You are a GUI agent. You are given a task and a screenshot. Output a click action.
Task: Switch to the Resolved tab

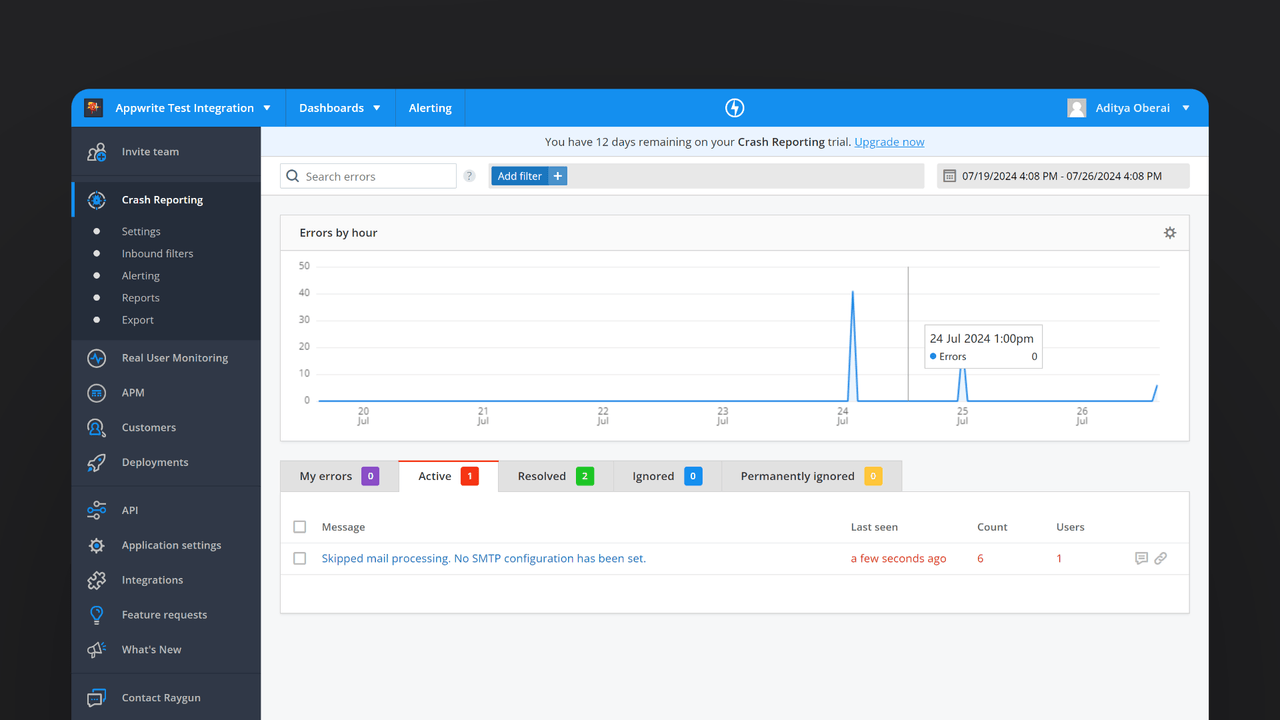pyautogui.click(x=555, y=476)
